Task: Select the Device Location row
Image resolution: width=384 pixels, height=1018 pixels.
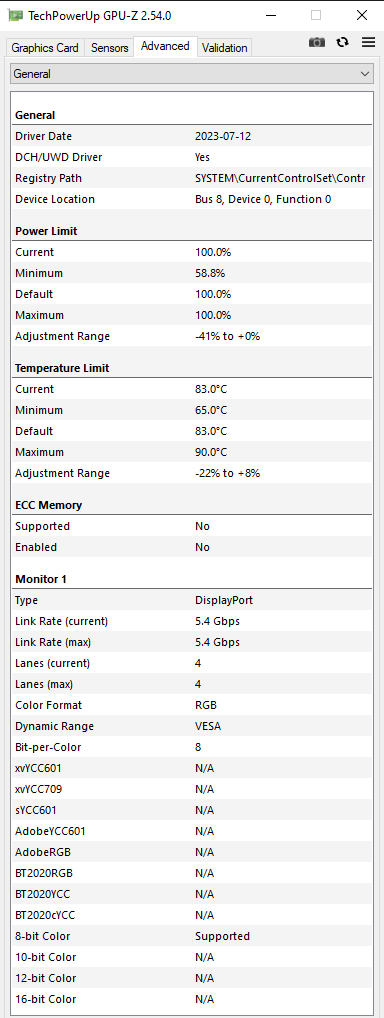Action: [x=192, y=199]
